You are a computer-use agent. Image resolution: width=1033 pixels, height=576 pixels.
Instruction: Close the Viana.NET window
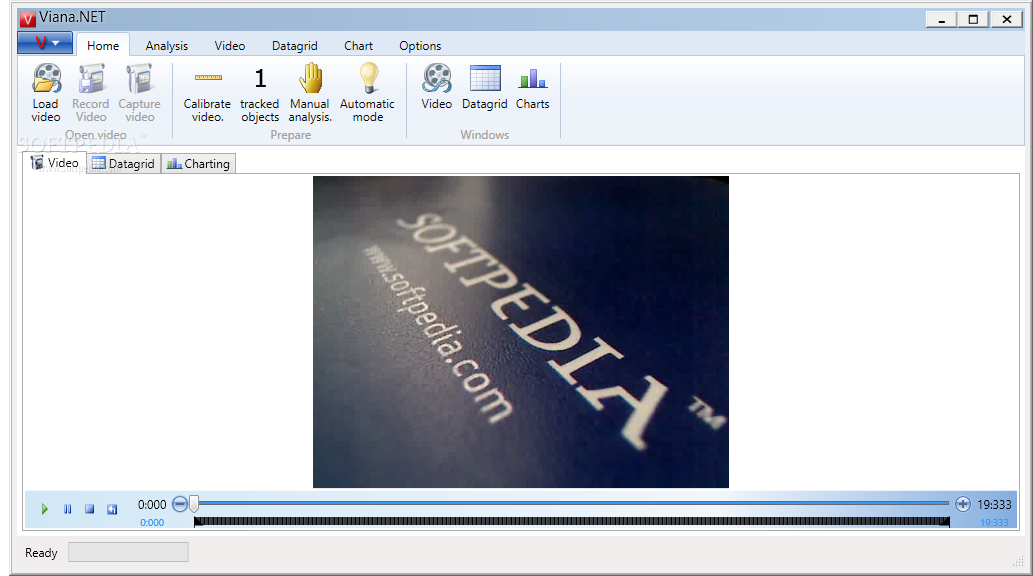(1007, 19)
